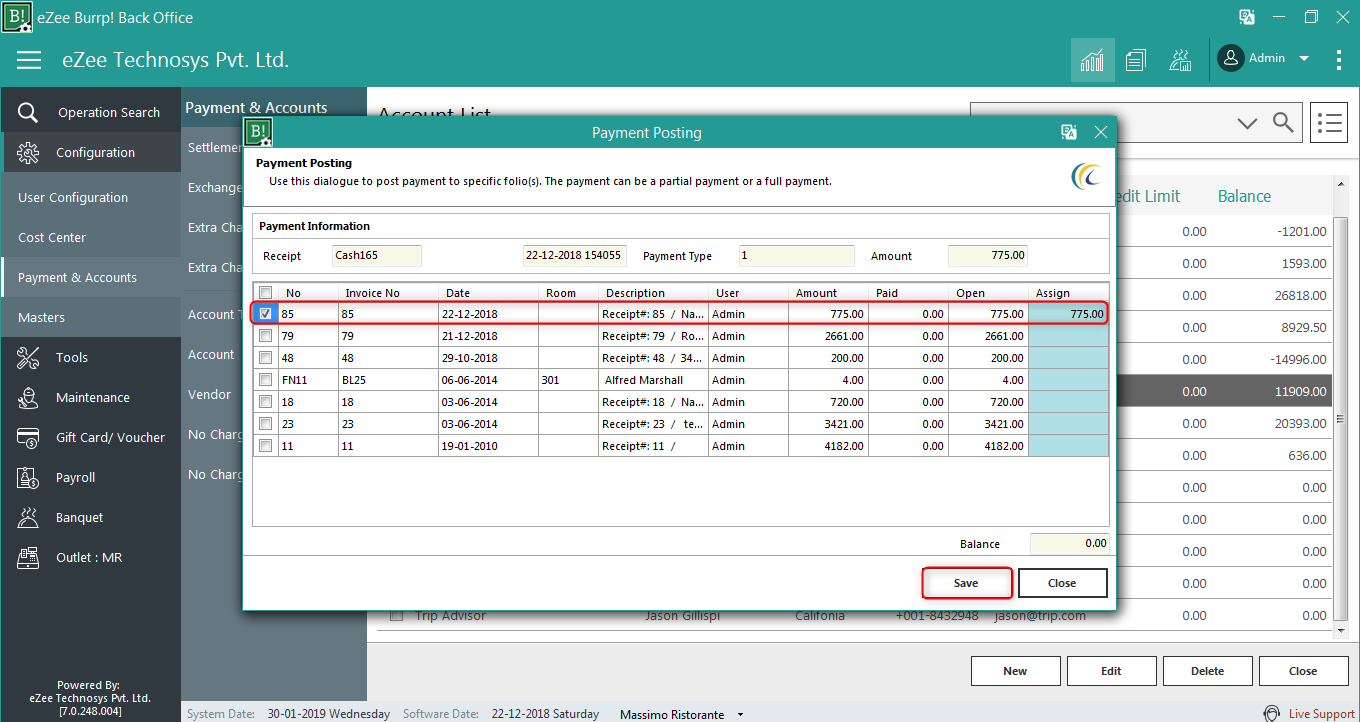Open the reports document icon in header
Screen dimensions: 1360x722
coord(1135,60)
